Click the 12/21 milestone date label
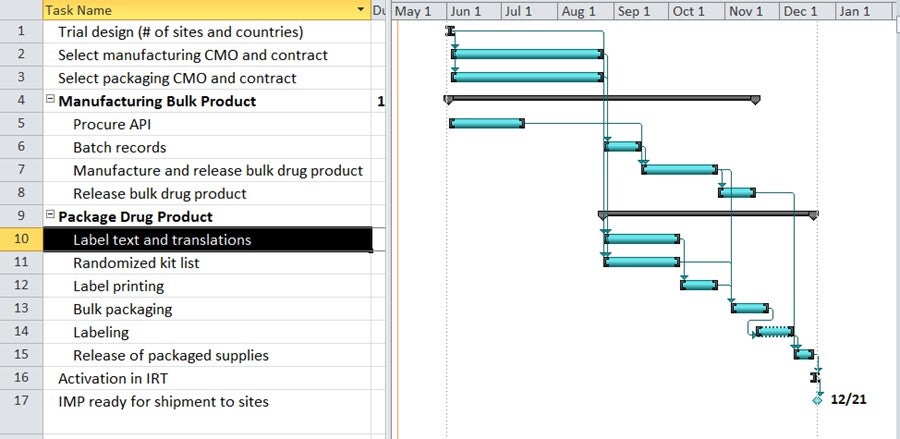 [848, 399]
